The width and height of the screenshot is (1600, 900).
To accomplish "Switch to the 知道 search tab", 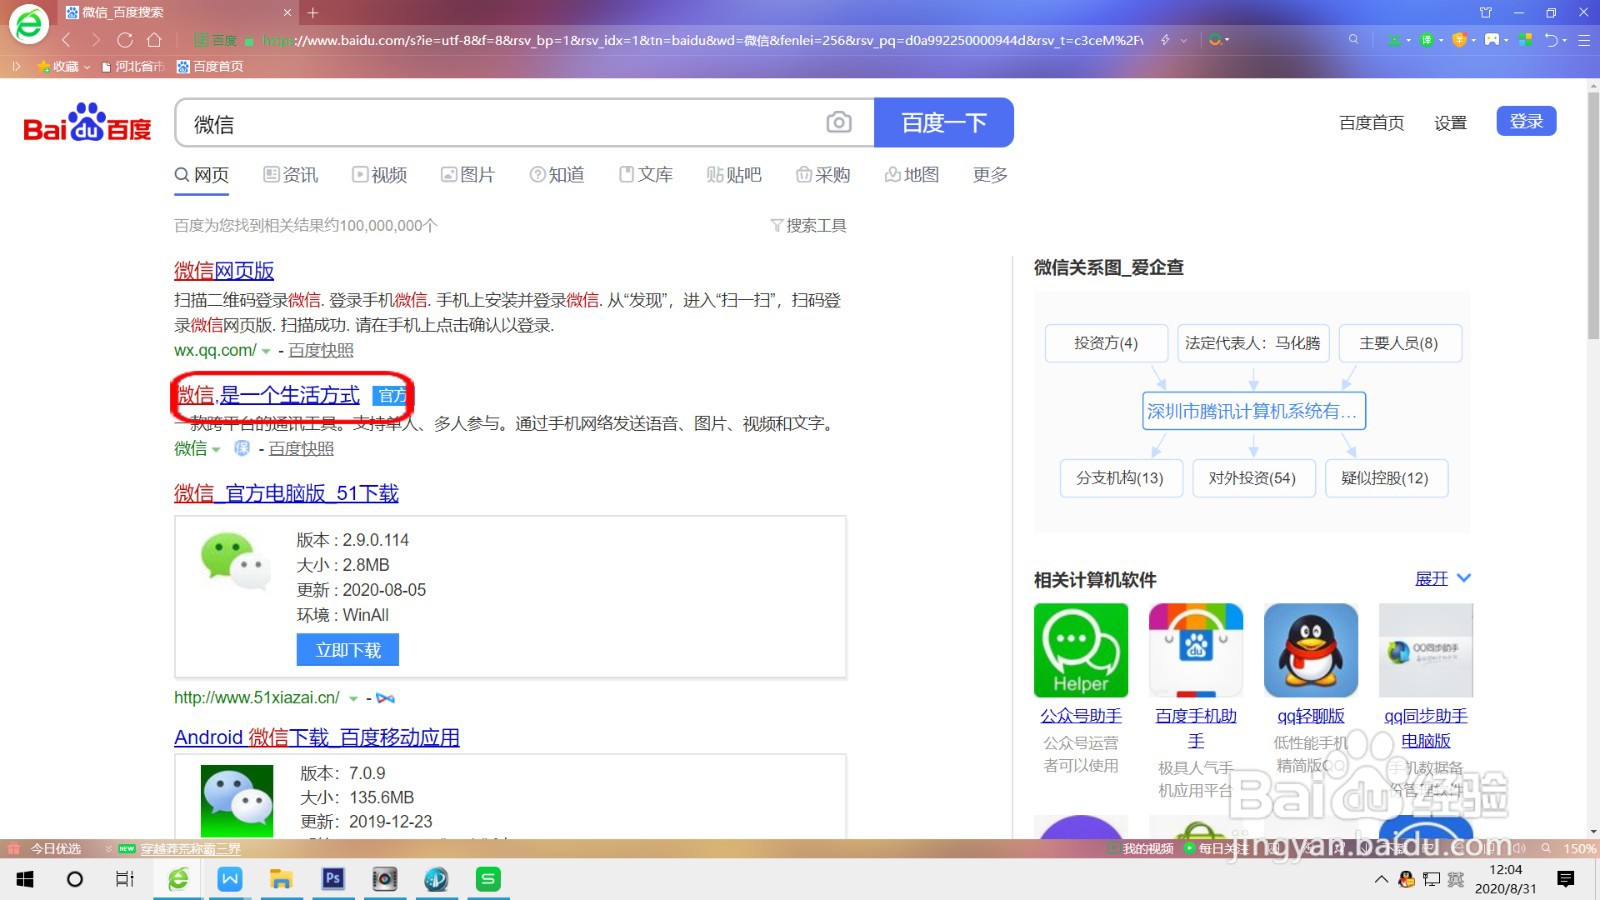I will 557,174.
